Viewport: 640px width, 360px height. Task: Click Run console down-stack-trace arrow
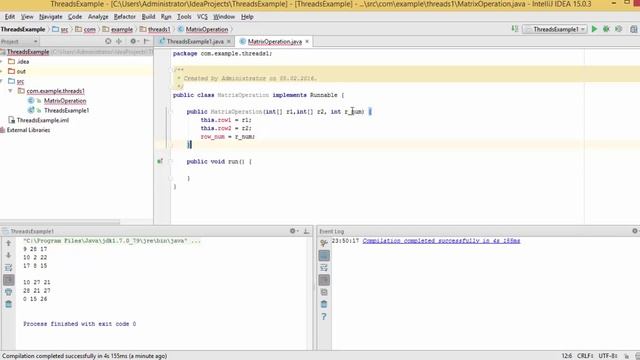point(9,255)
